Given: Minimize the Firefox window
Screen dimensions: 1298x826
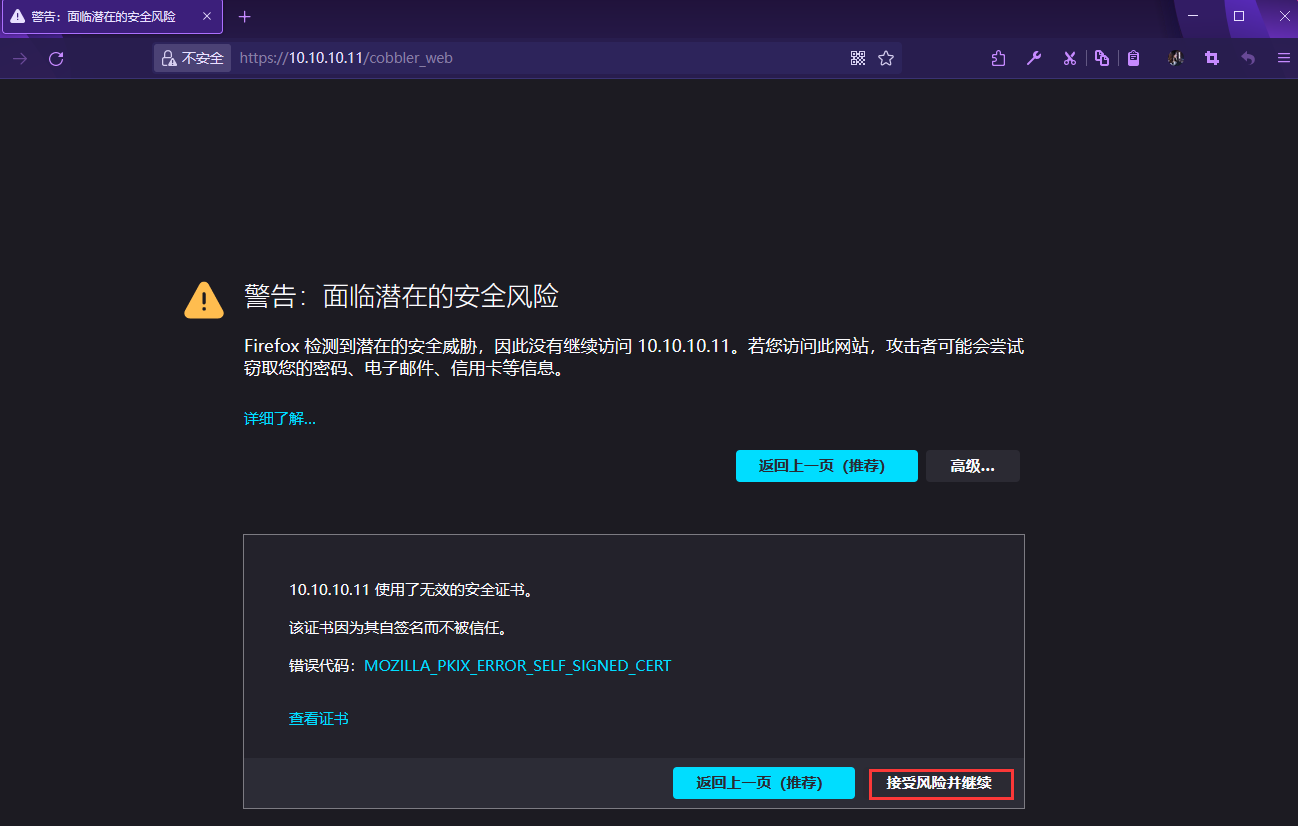Looking at the screenshot, I should (1193, 16).
